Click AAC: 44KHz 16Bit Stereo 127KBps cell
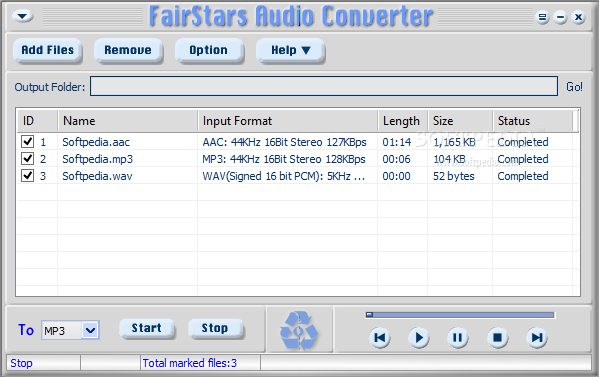 284,142
